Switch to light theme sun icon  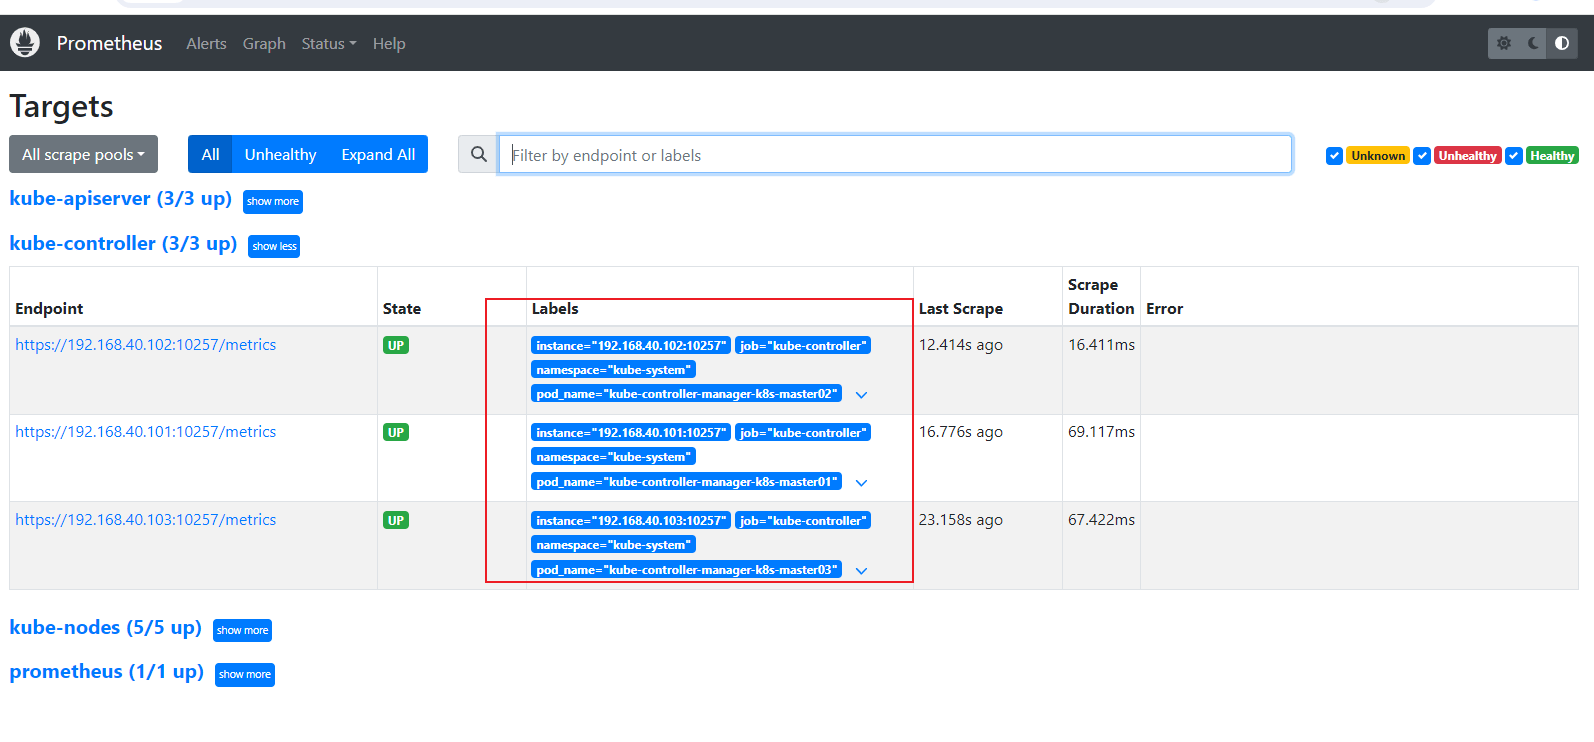1503,43
